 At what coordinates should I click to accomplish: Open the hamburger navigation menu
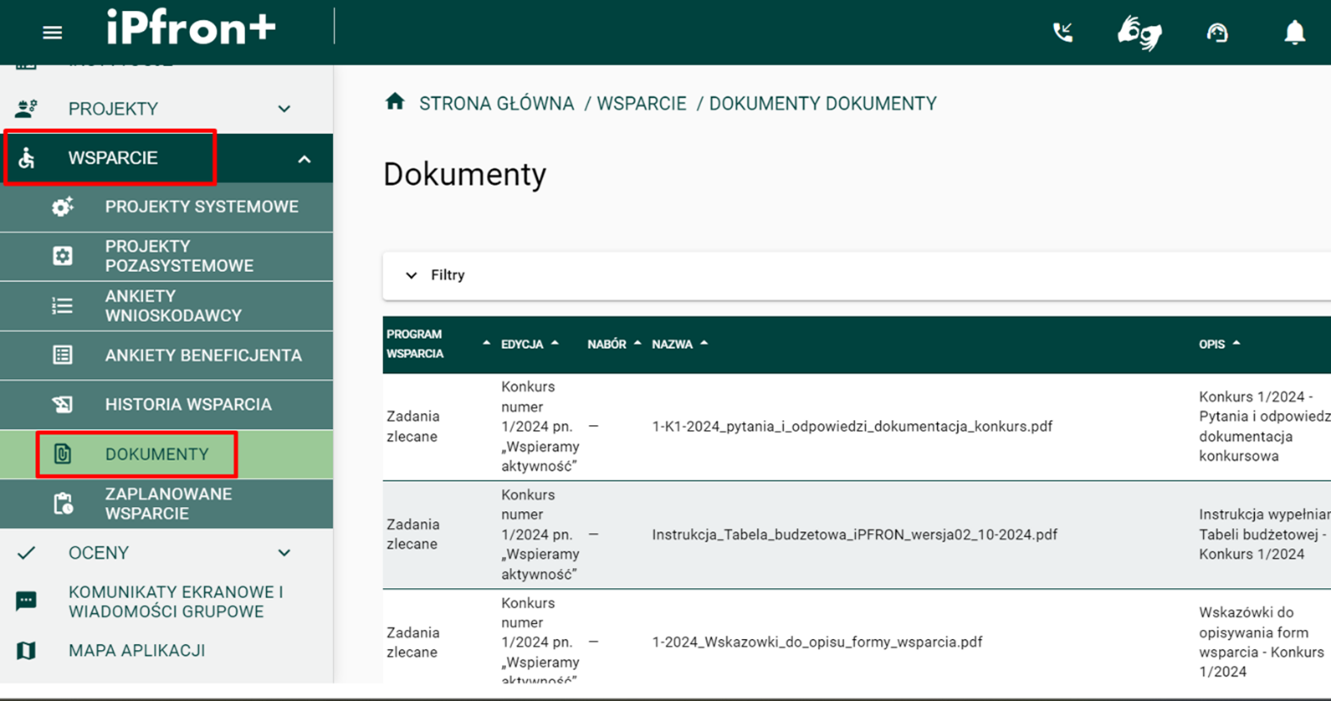[x=52, y=33]
